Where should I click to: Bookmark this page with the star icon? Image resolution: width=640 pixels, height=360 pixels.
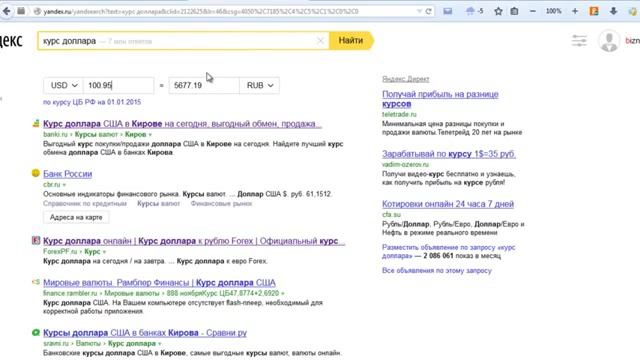pyautogui.click(x=498, y=11)
